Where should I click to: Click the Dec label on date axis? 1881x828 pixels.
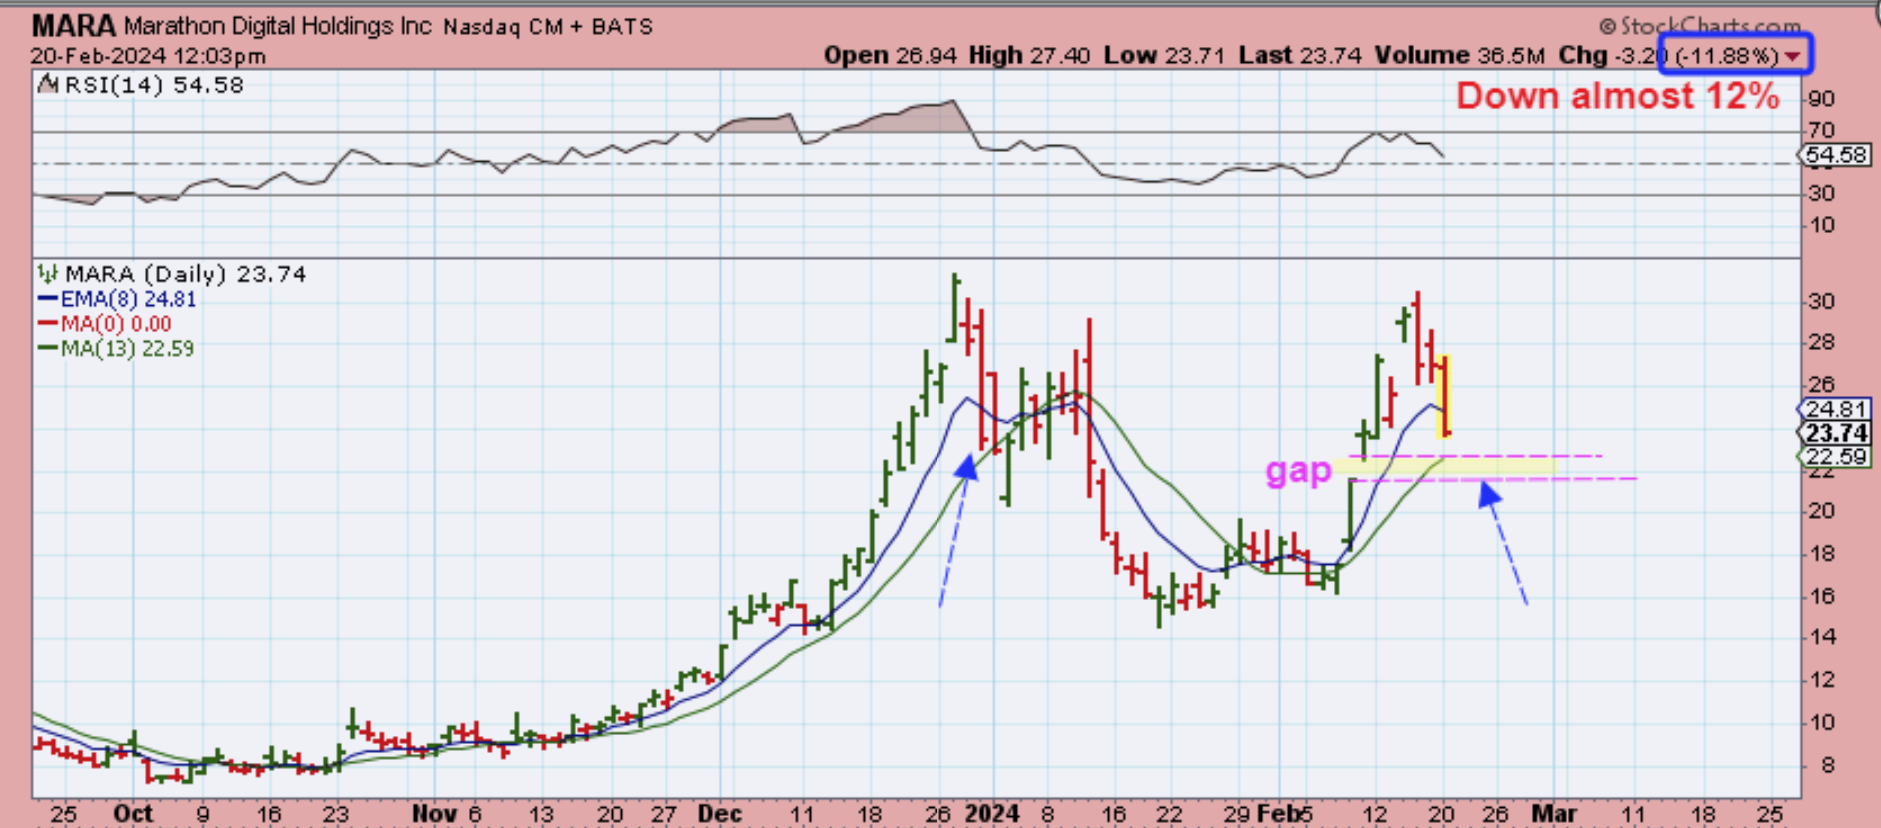720,814
